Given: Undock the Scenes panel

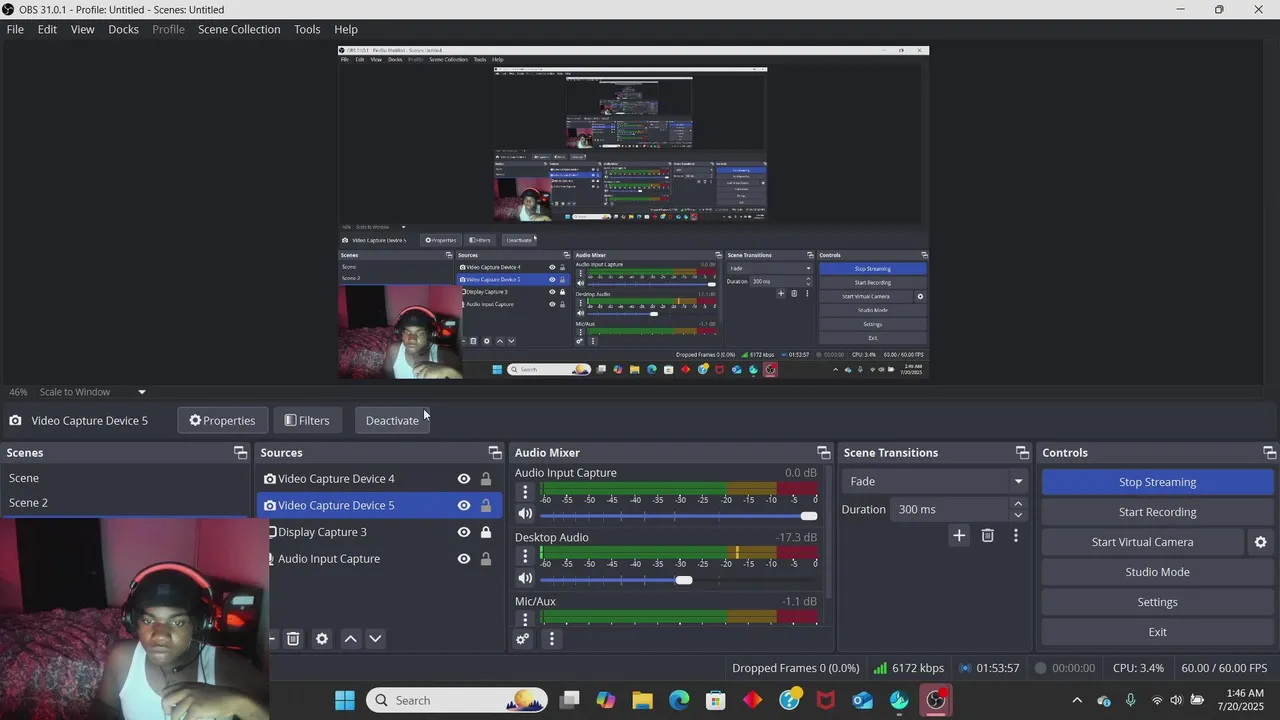Looking at the screenshot, I should point(240,453).
